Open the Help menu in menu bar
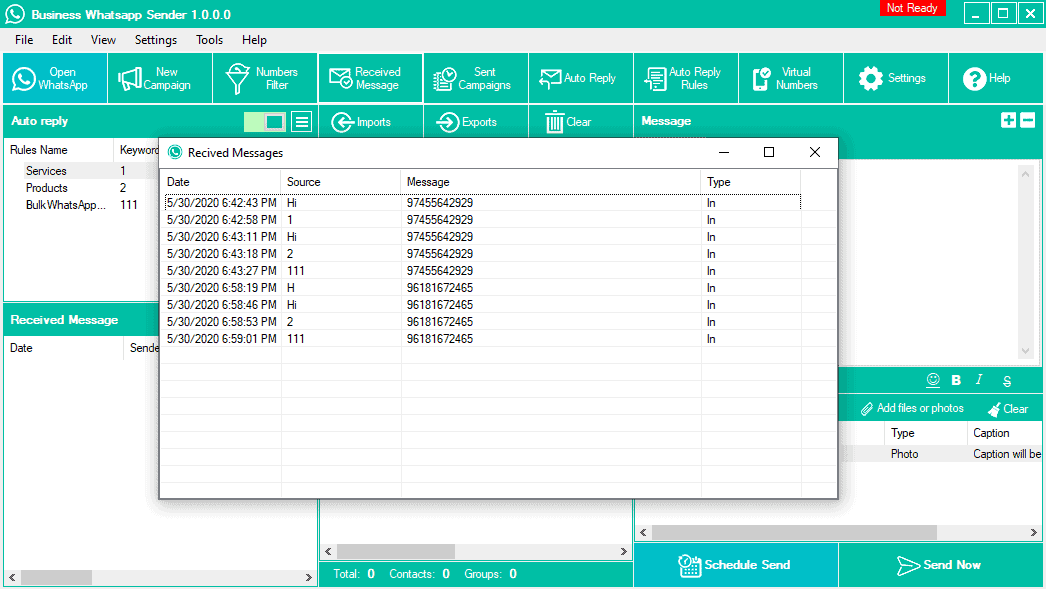 (x=254, y=40)
